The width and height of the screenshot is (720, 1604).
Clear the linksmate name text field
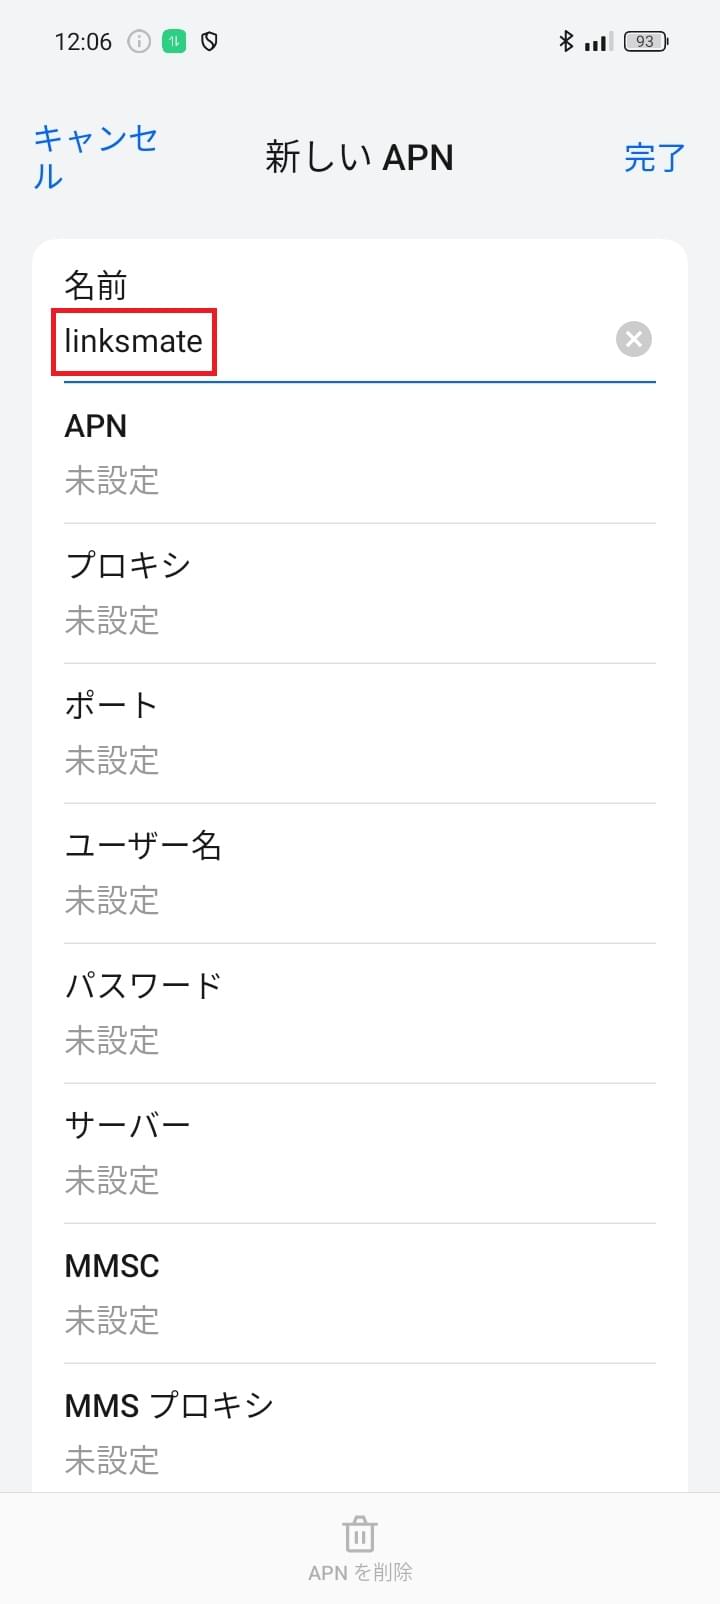click(x=633, y=340)
